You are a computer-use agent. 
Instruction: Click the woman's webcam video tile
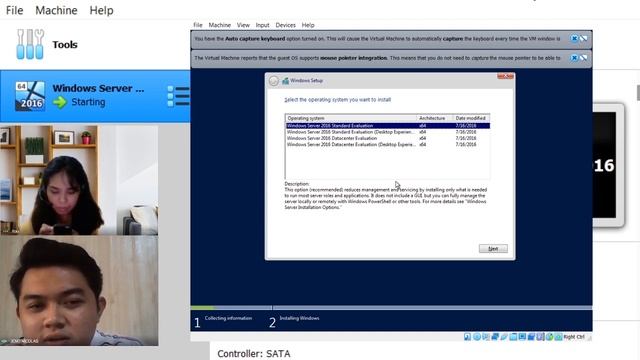(x=79, y=180)
